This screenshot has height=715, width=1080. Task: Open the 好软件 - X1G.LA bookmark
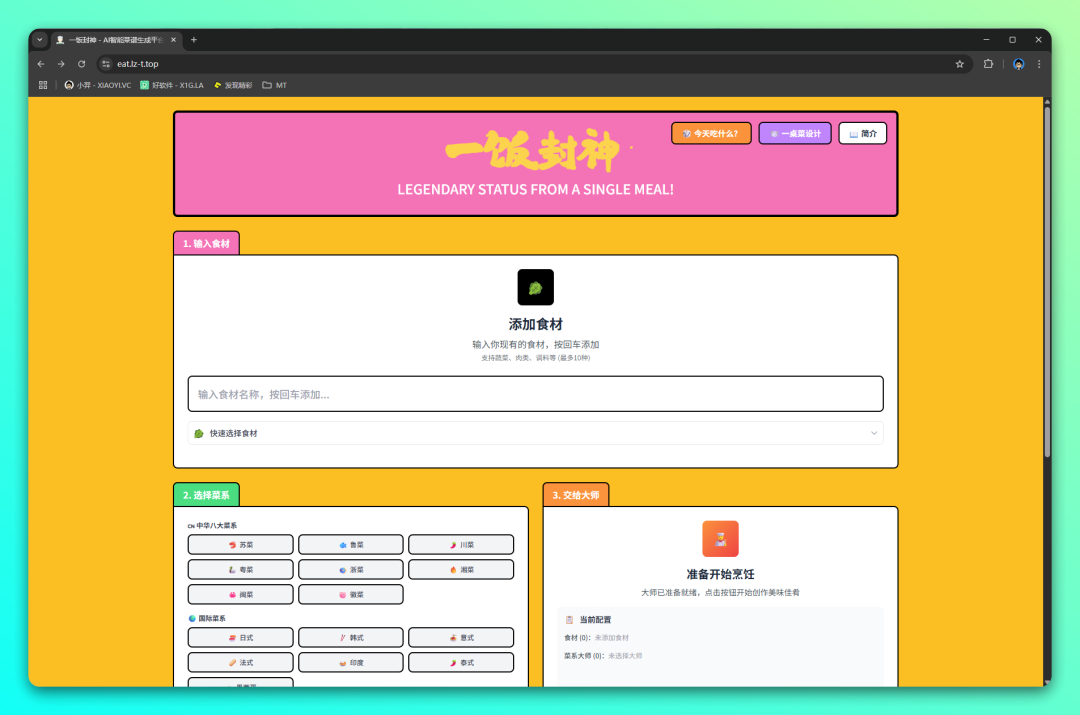pos(172,85)
